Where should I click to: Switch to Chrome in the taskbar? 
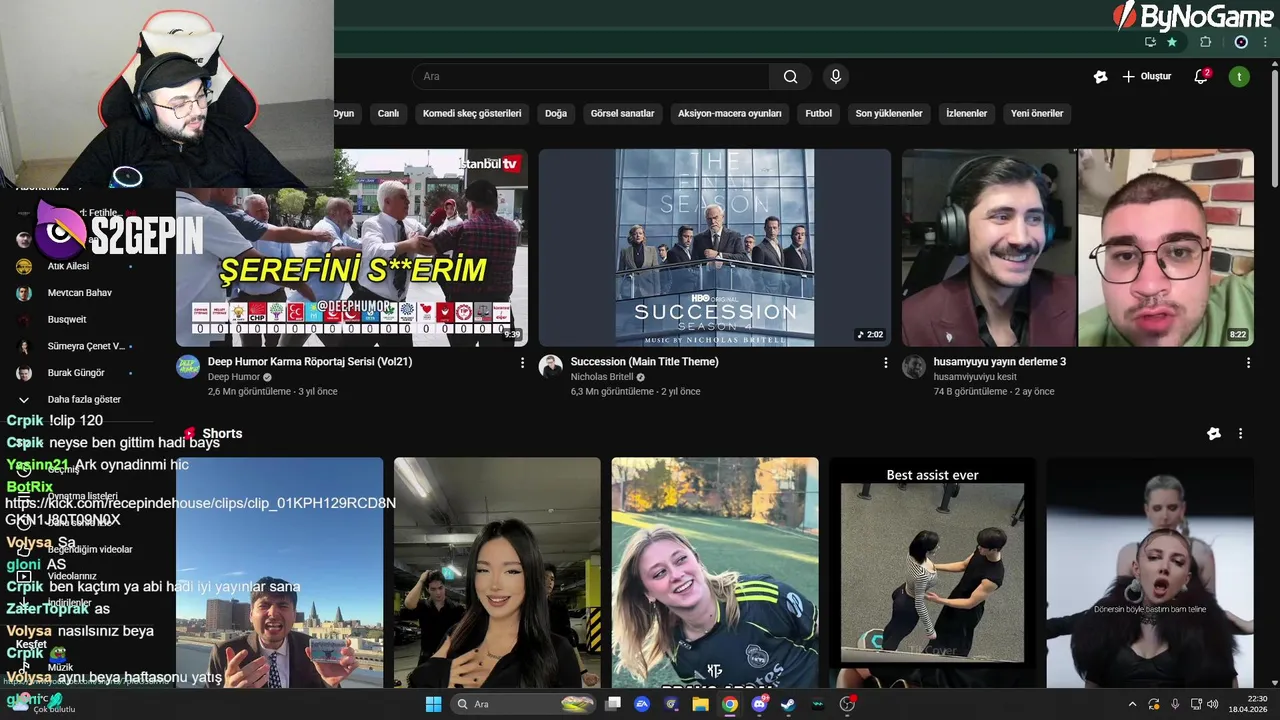(x=730, y=704)
